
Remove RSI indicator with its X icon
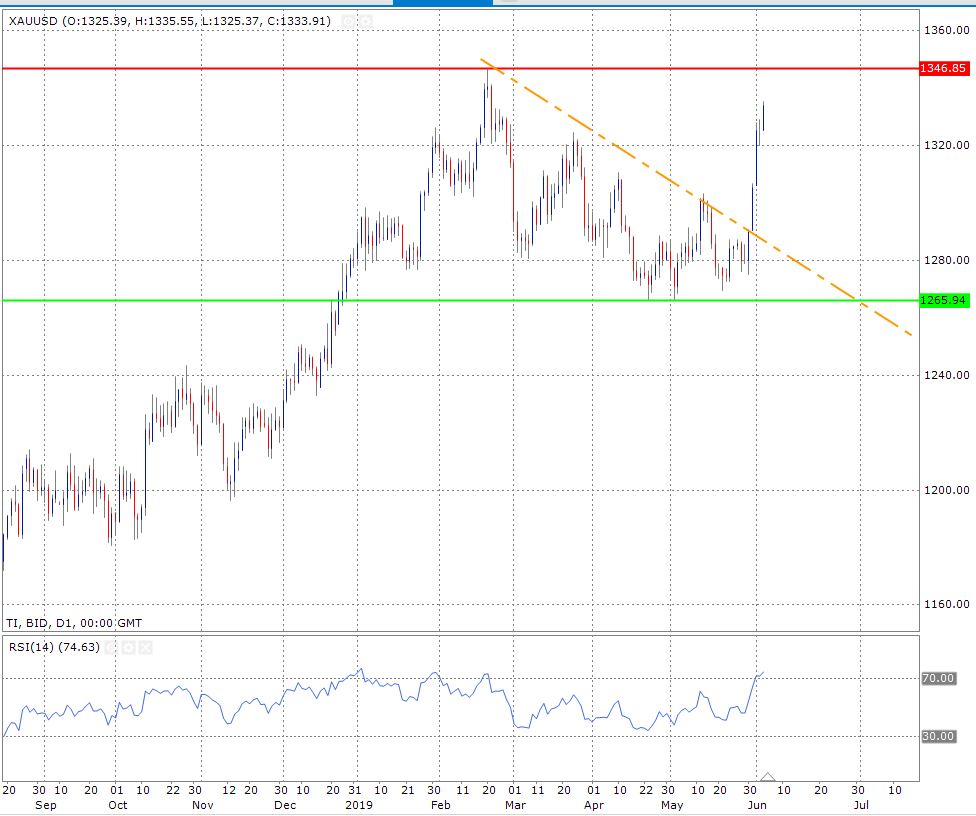pos(145,647)
